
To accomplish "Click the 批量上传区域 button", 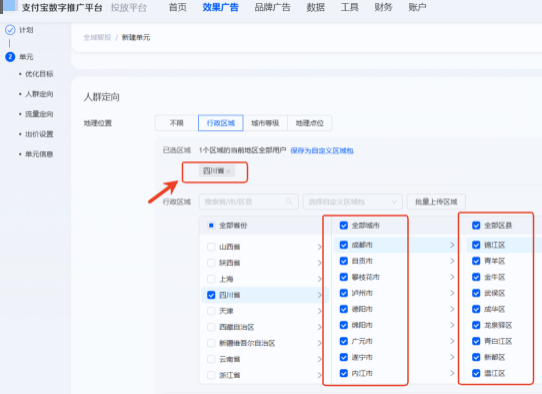I will pyautogui.click(x=436, y=201).
